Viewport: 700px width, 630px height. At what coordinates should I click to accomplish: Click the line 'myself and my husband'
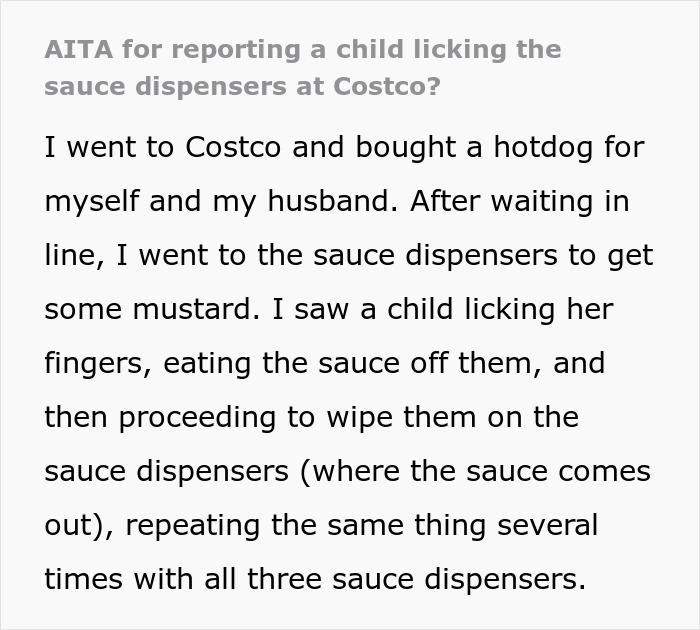[337, 202]
